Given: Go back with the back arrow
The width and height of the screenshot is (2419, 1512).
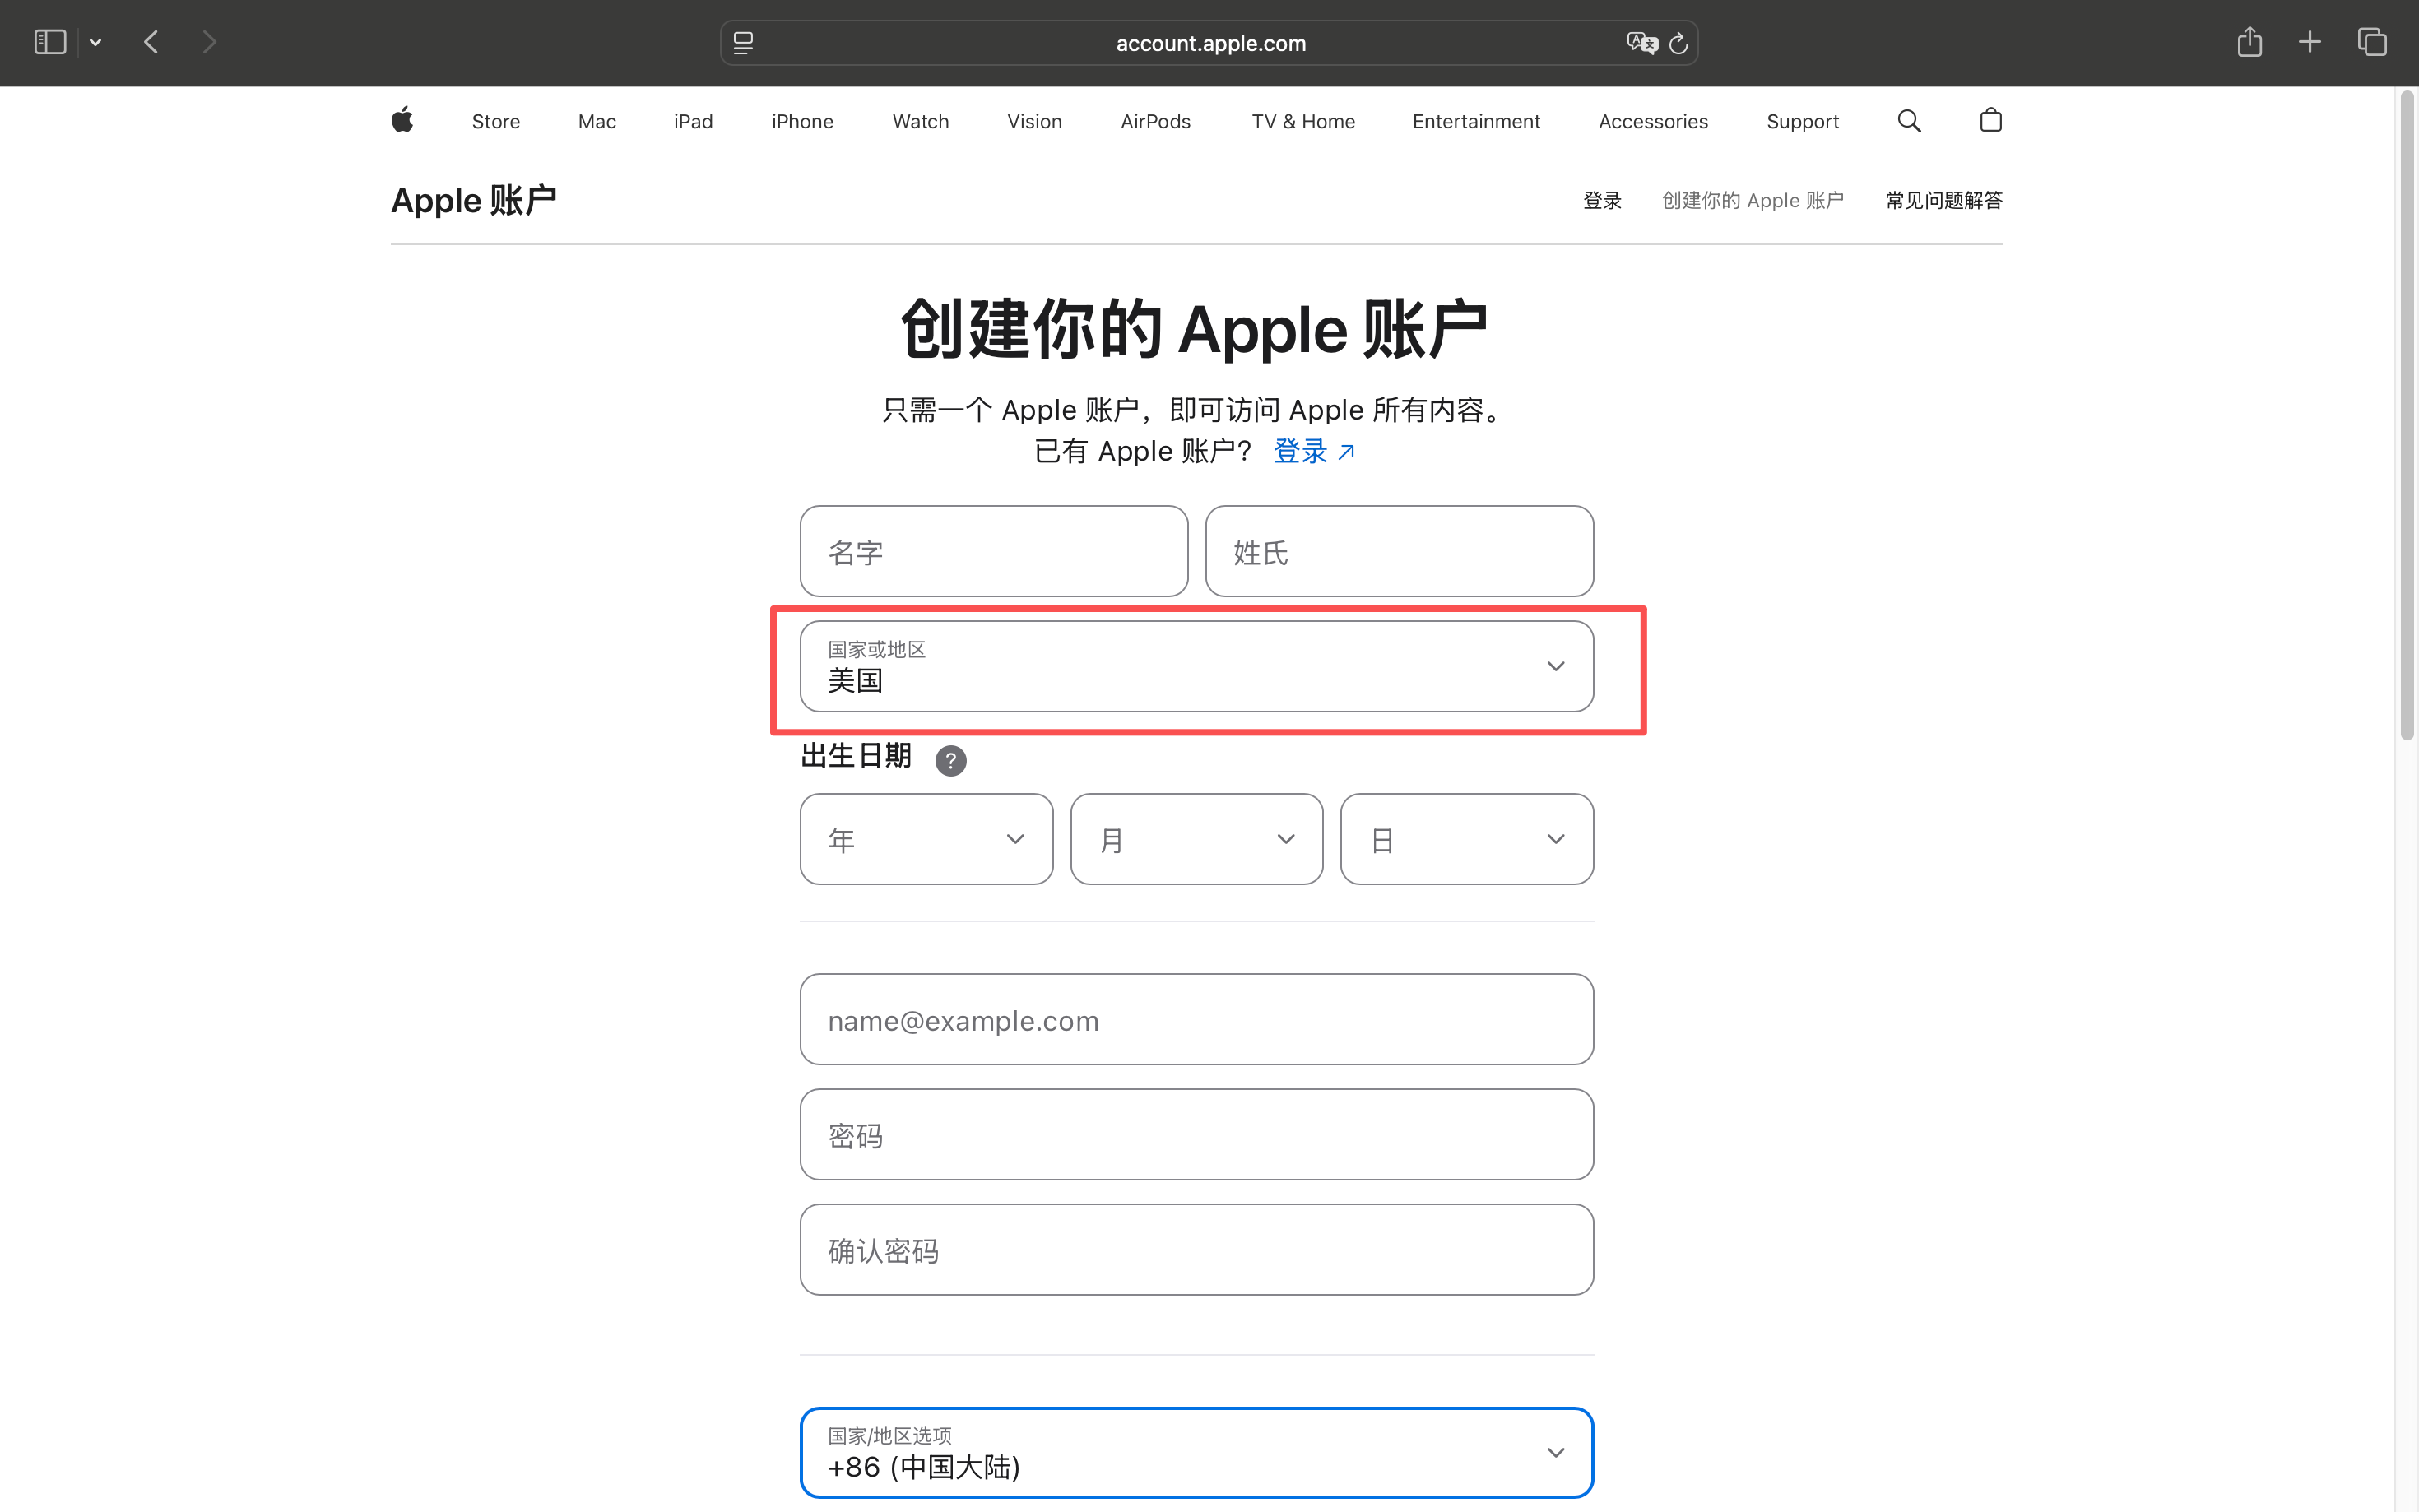Looking at the screenshot, I should [152, 42].
